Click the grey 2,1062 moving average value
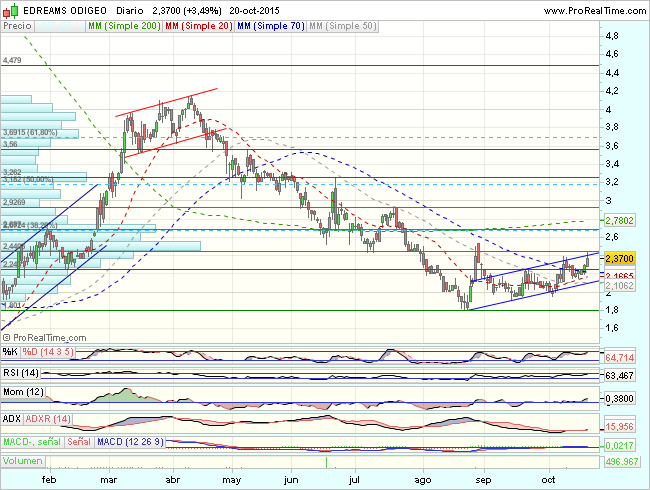The height and width of the screenshot is (490, 650). coord(619,285)
